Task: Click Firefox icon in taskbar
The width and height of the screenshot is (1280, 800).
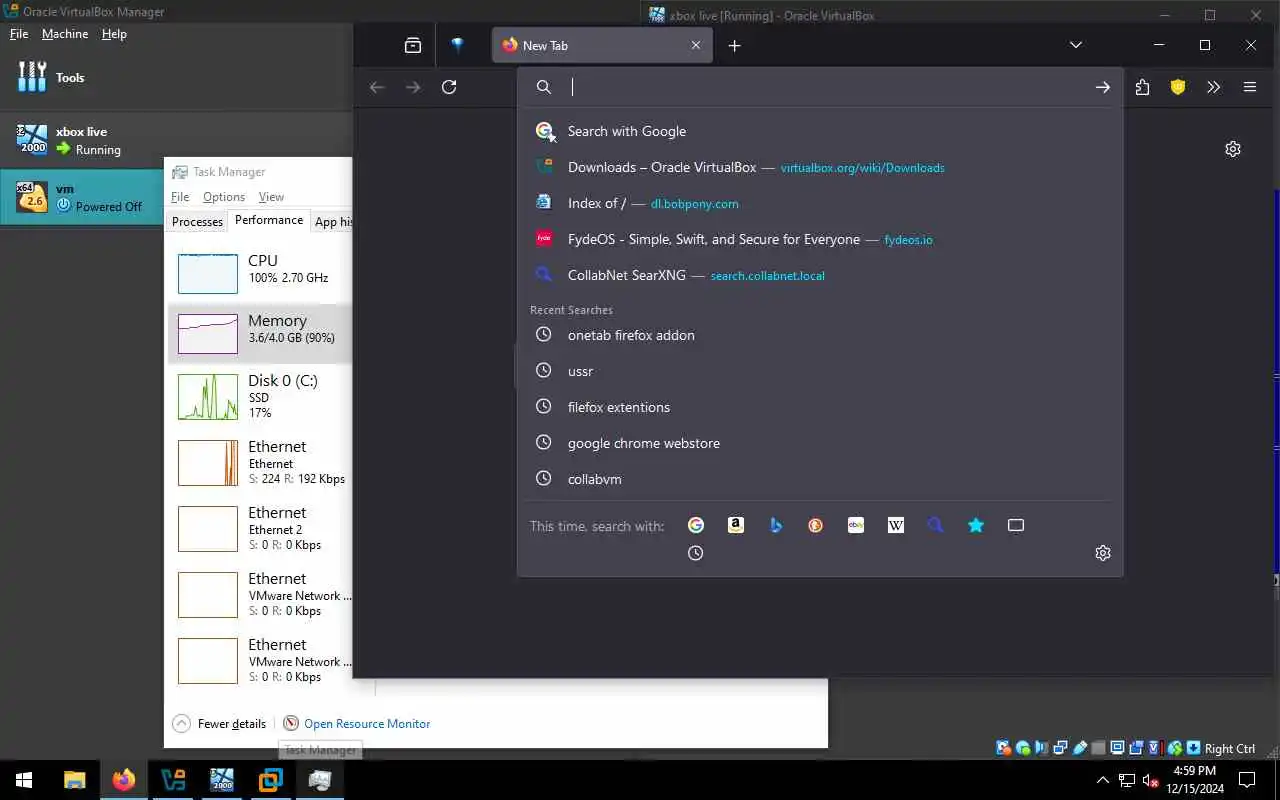Action: pos(123,780)
